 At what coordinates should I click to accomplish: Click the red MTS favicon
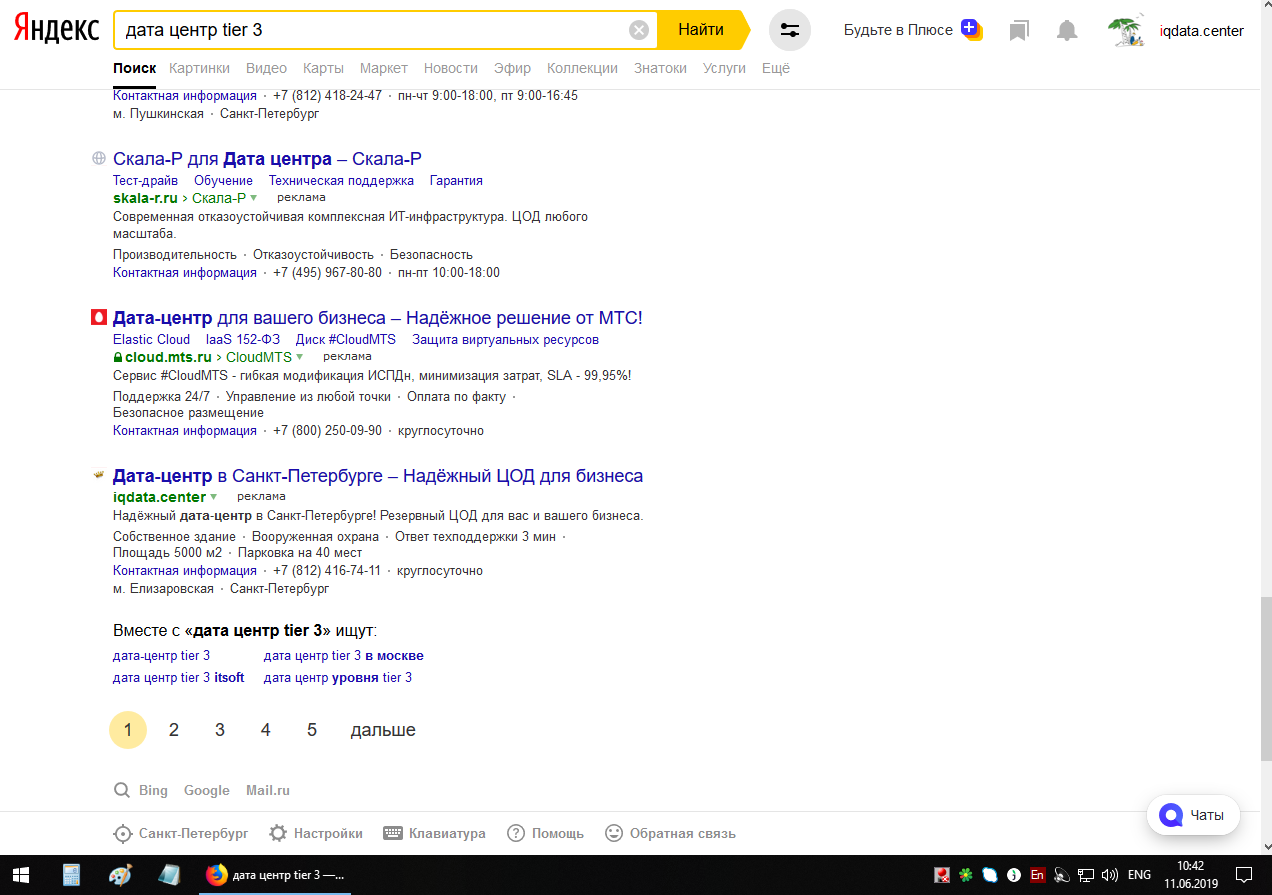pyautogui.click(x=98, y=318)
